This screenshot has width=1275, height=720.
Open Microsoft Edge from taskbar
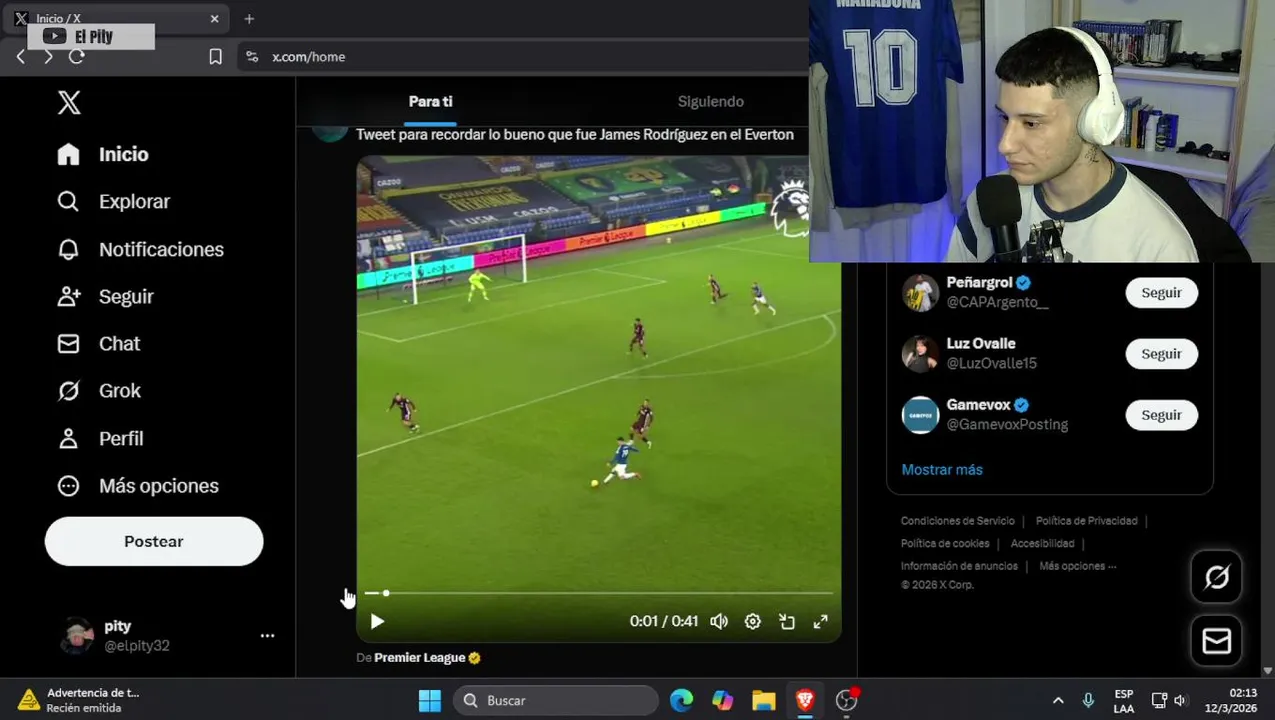pyautogui.click(x=681, y=700)
